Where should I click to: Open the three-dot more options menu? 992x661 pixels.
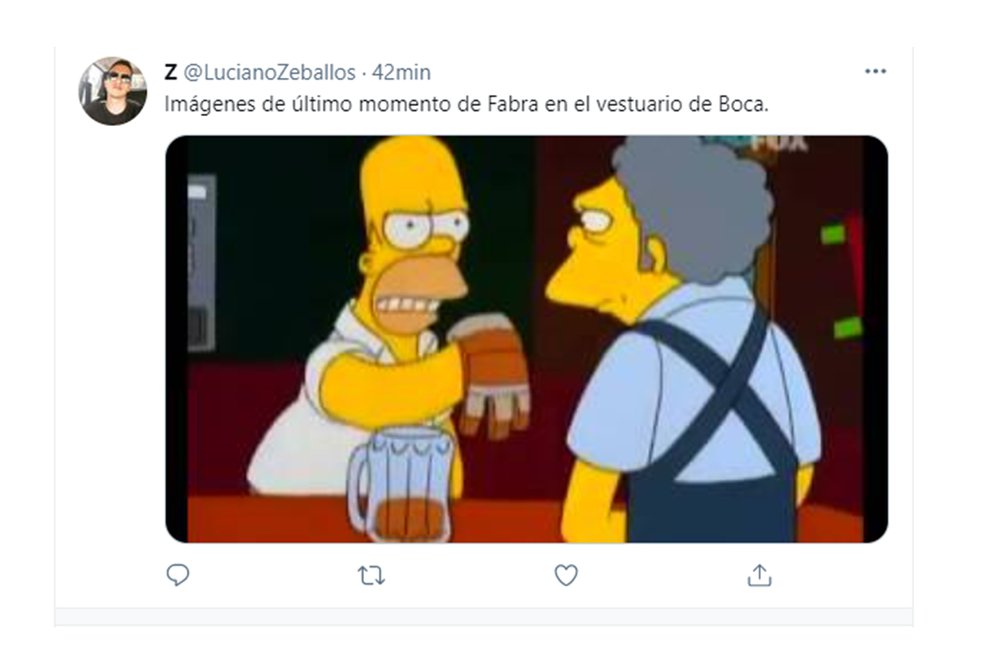pyautogui.click(x=875, y=71)
